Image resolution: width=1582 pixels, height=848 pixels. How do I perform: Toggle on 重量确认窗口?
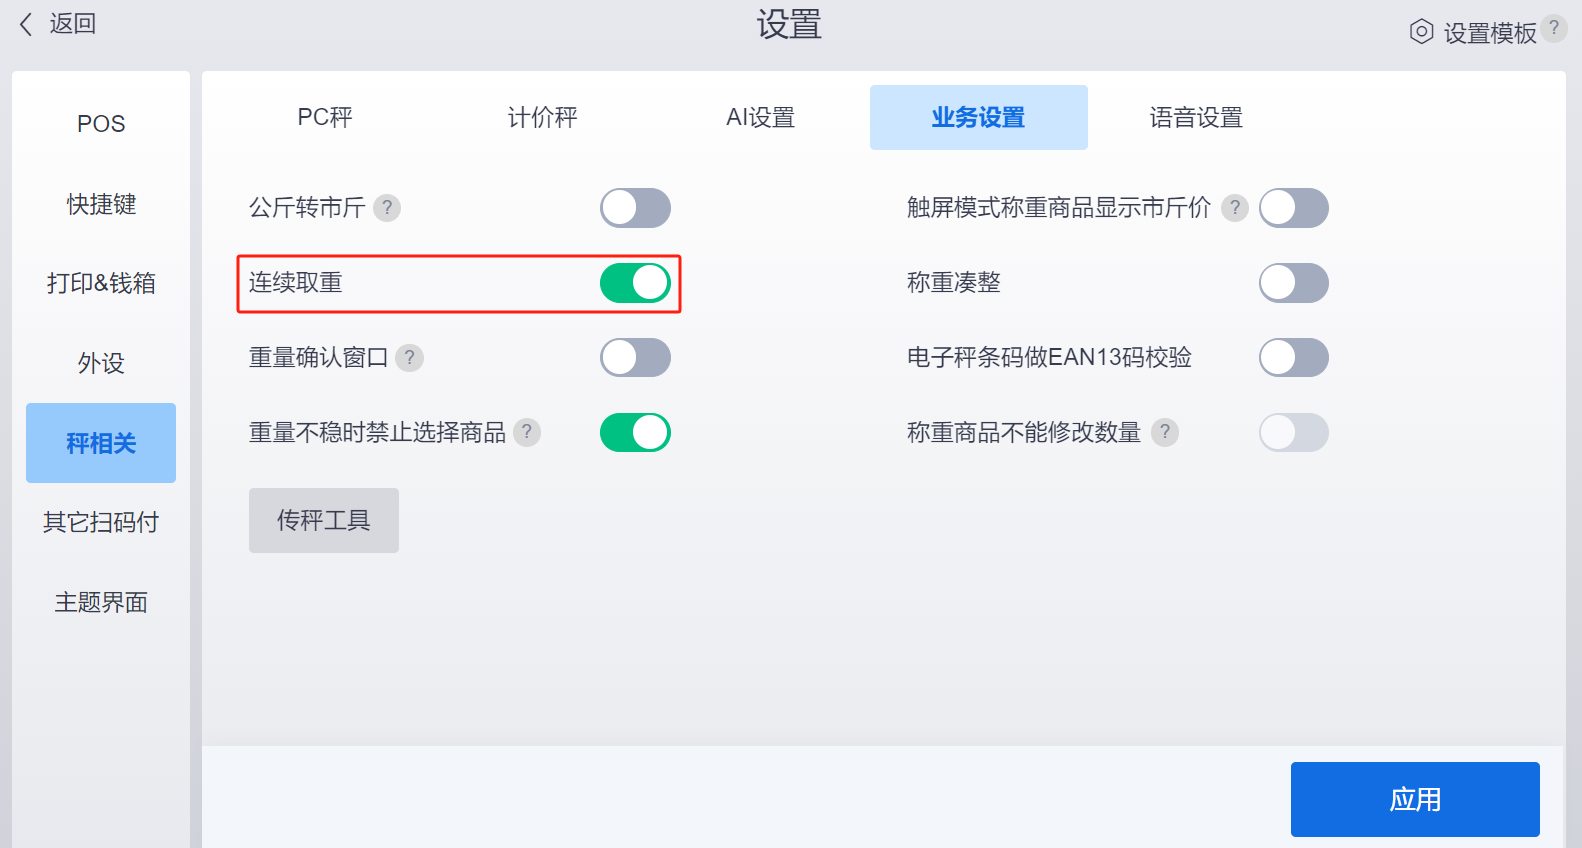635,358
